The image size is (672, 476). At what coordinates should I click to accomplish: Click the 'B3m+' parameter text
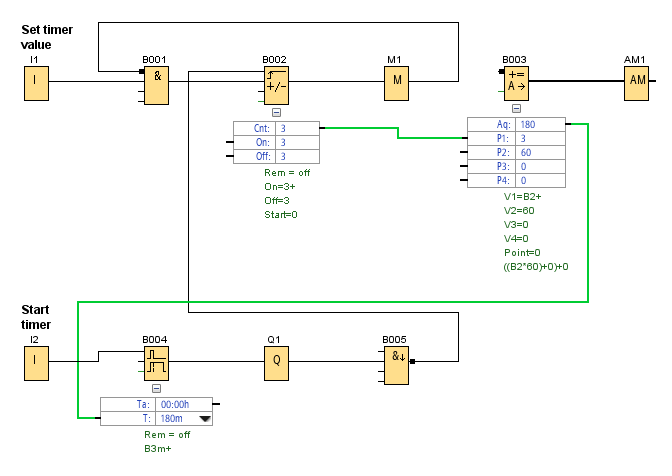point(158,449)
